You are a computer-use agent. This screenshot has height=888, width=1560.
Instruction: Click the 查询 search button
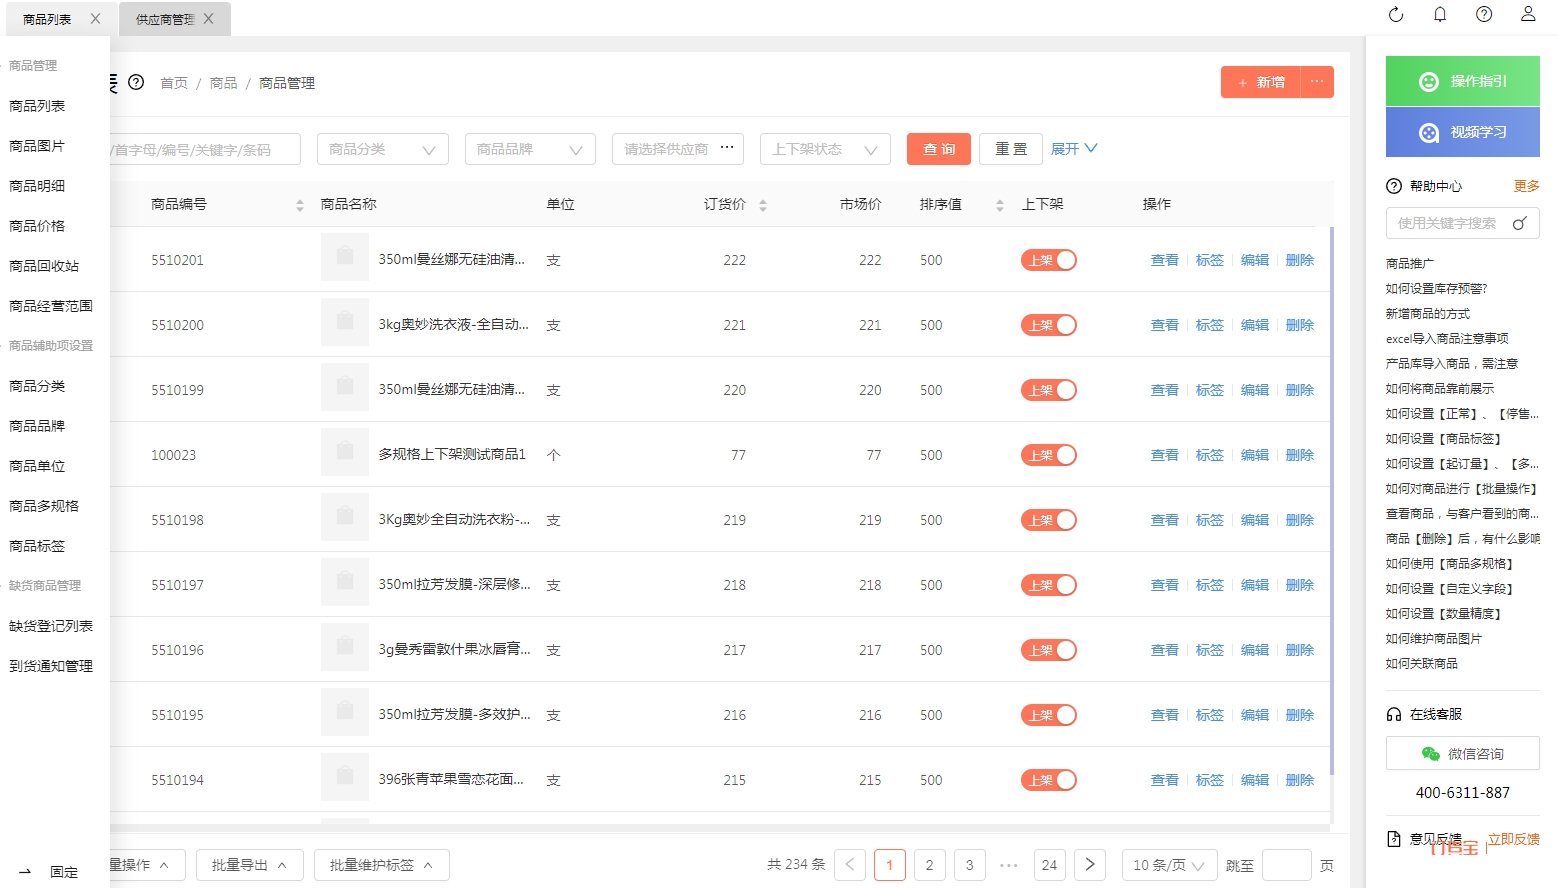939,149
